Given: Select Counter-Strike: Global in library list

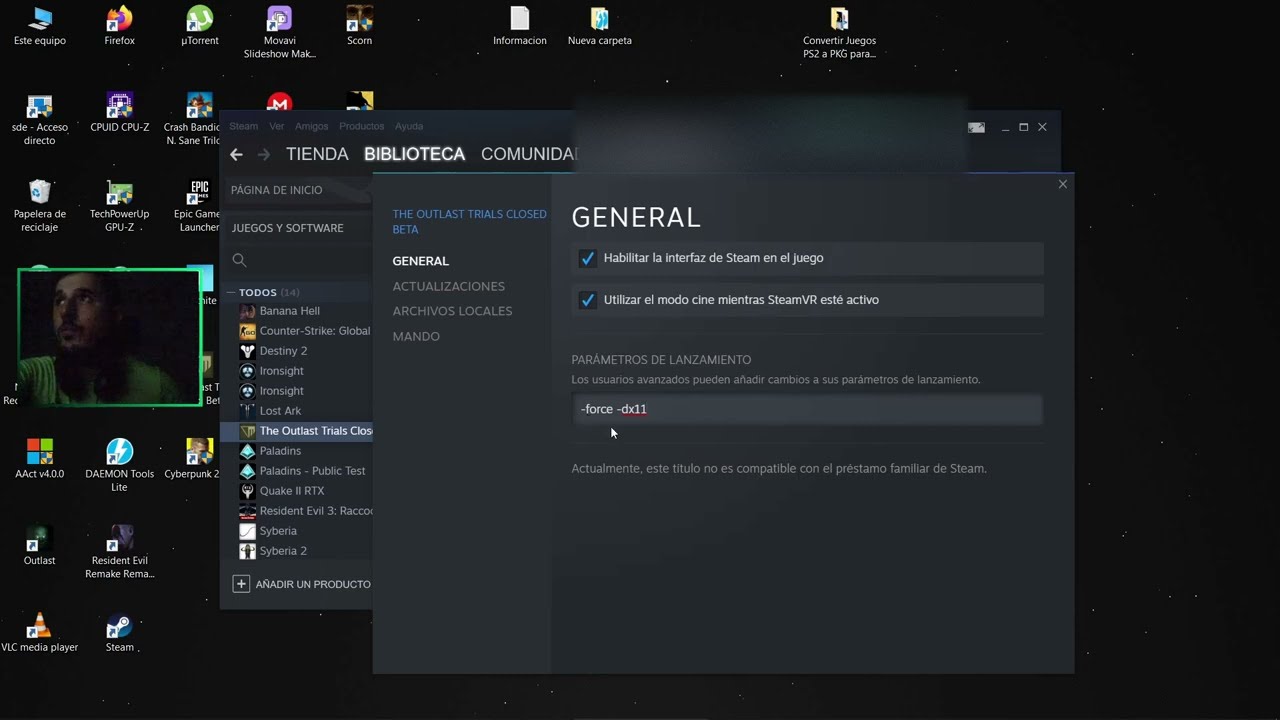Looking at the screenshot, I should 314,331.
